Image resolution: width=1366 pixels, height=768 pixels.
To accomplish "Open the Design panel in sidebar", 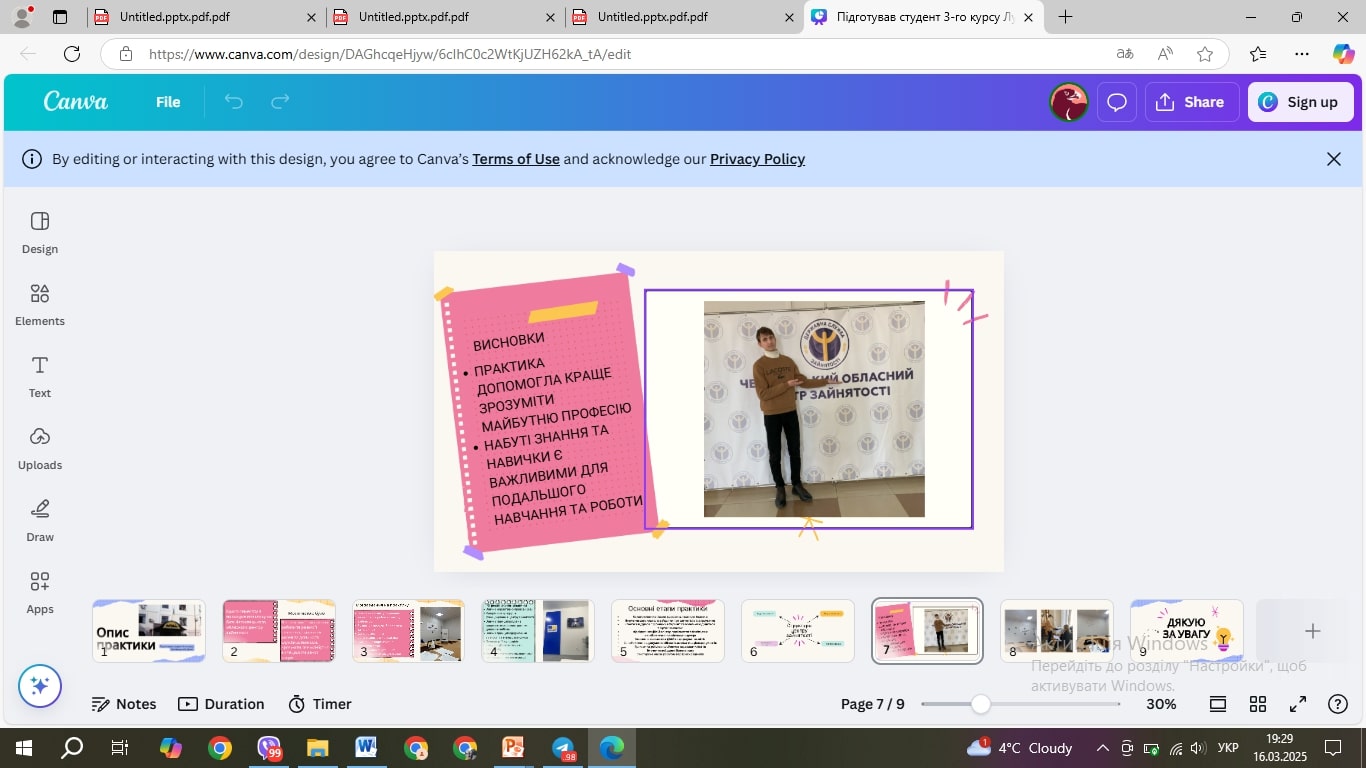I will (40, 233).
